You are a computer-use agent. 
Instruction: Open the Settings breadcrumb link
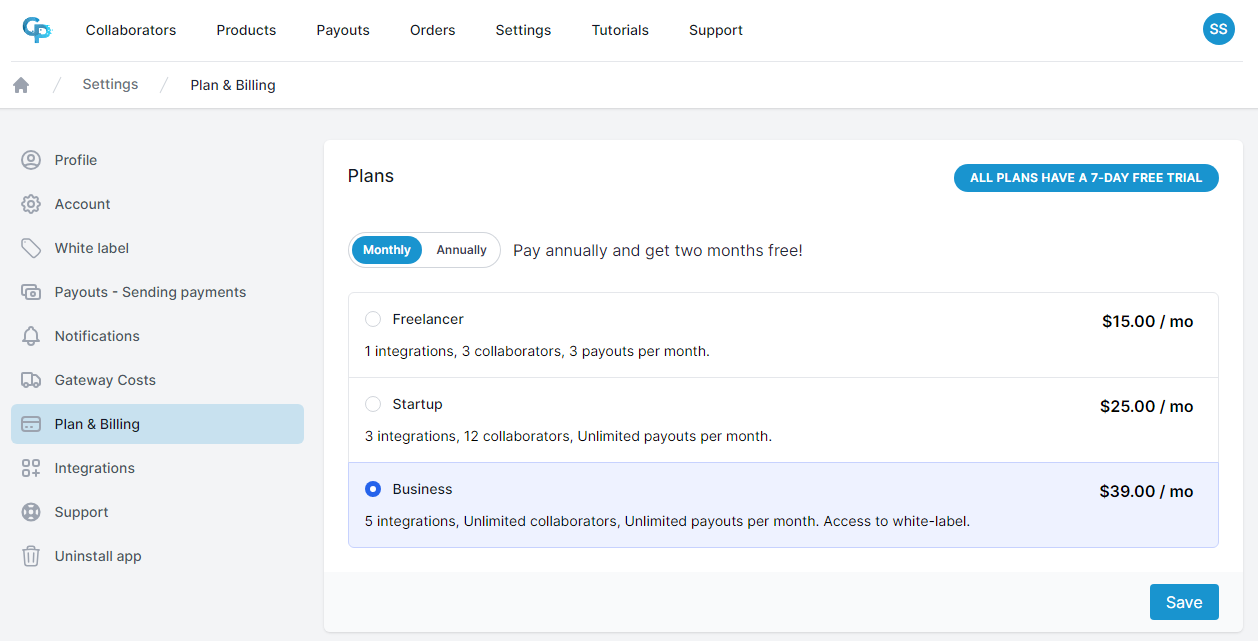pyautogui.click(x=110, y=84)
